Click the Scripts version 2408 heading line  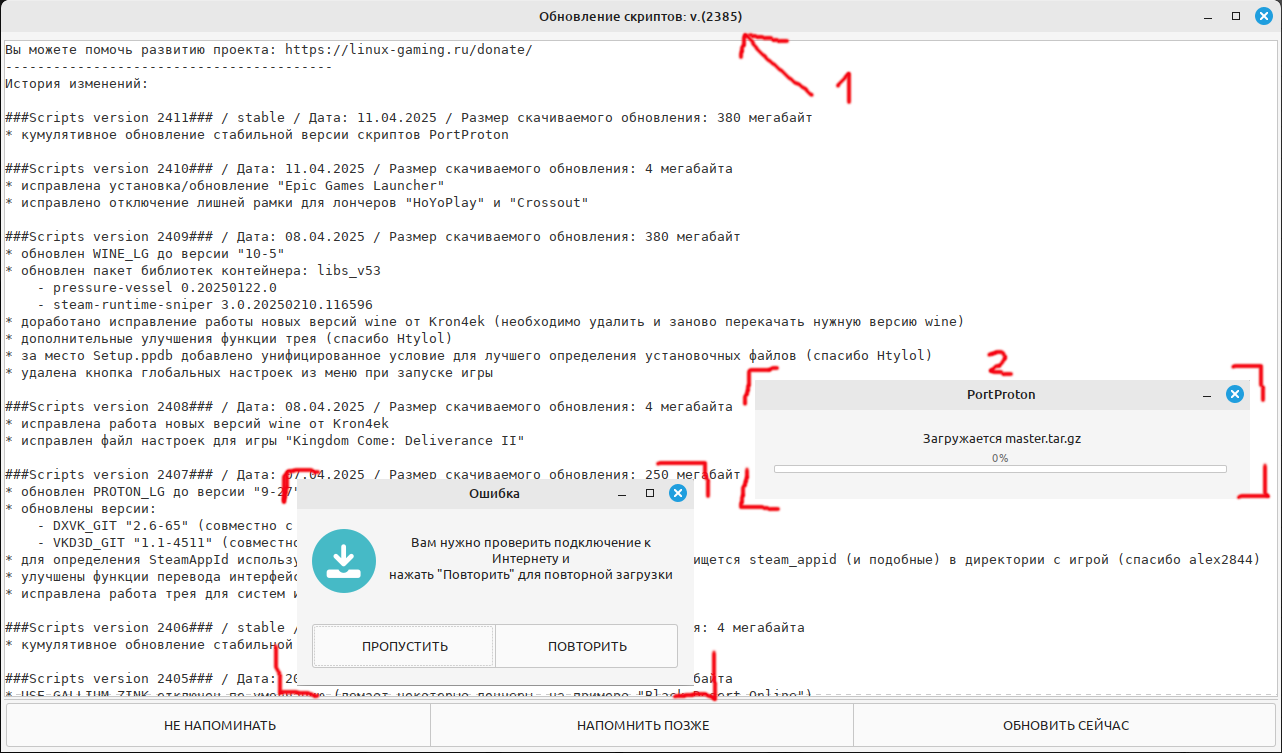click(369, 407)
